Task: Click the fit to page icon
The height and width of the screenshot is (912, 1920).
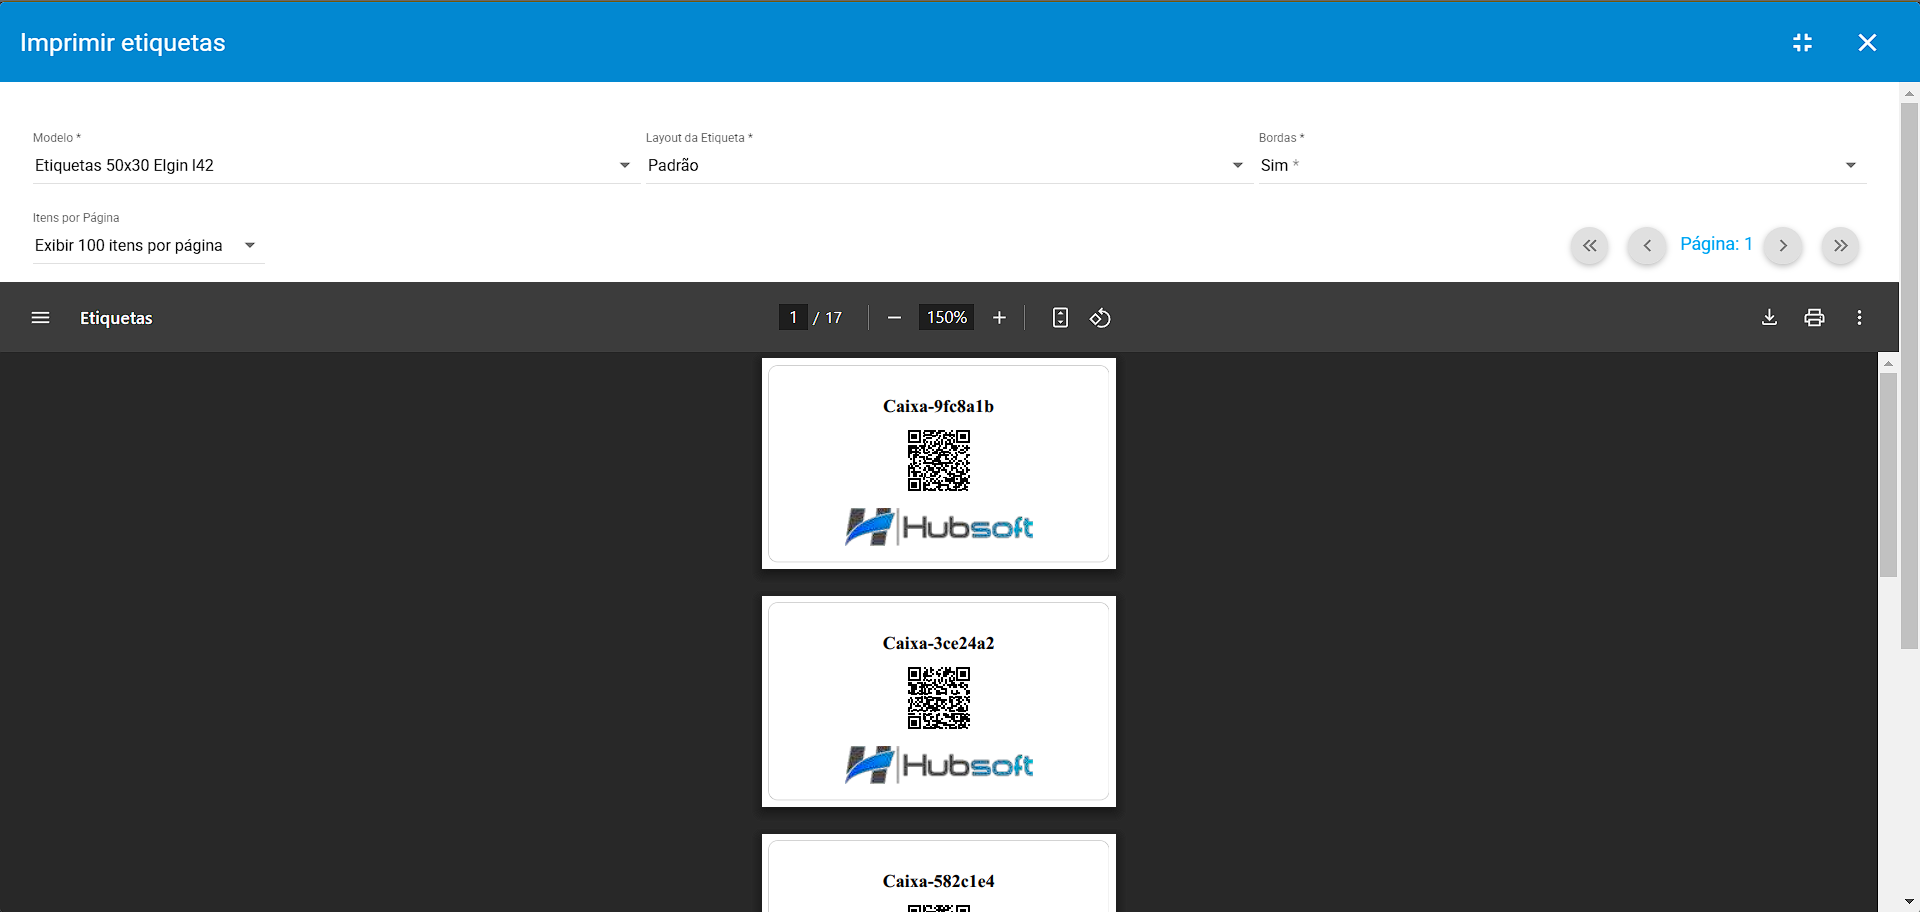Action: [1060, 317]
